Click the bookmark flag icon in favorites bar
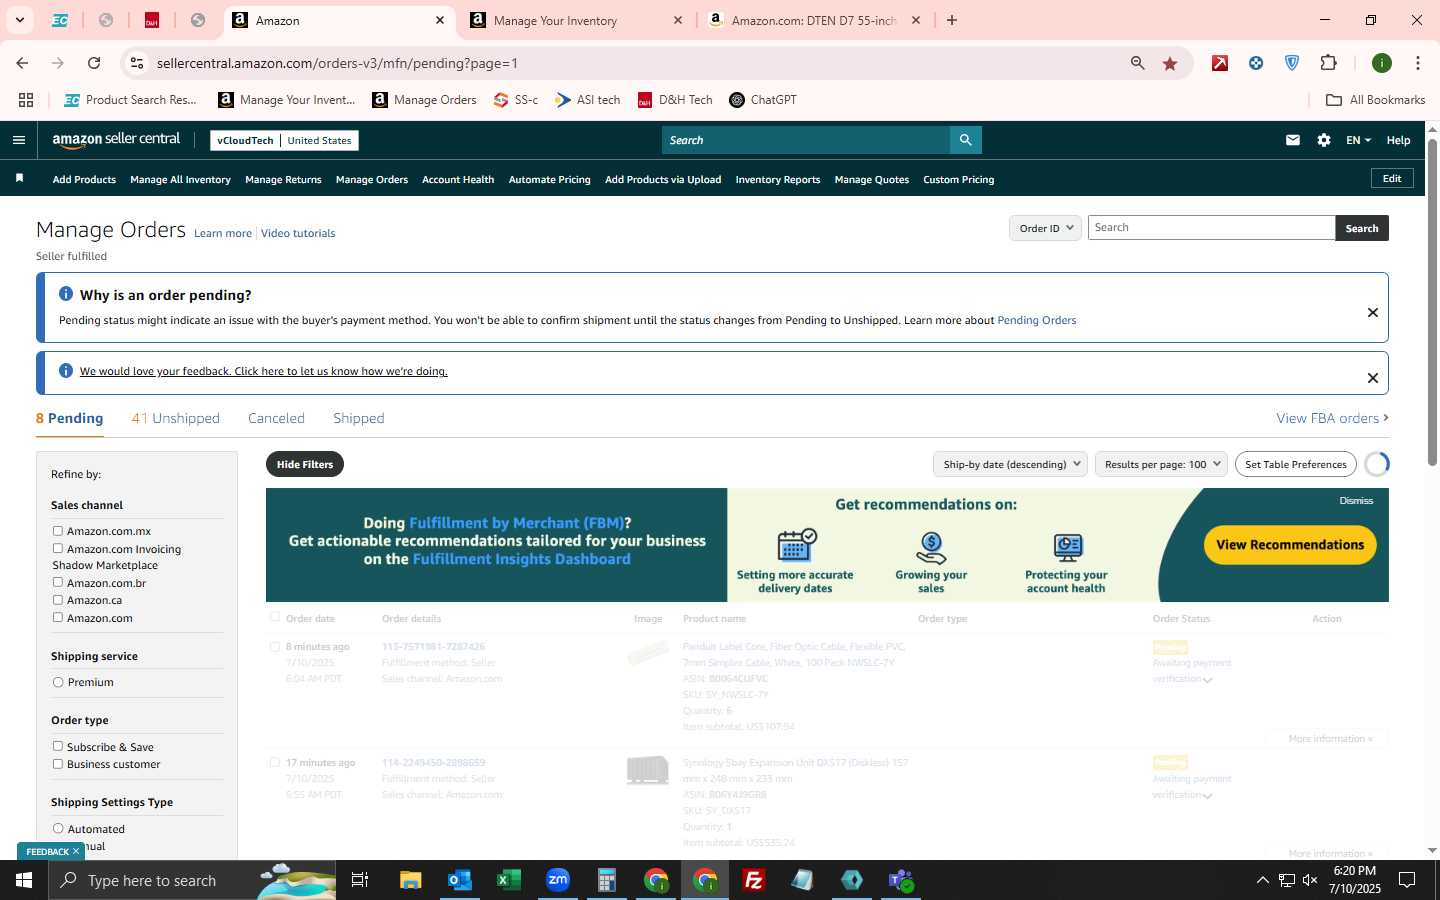The height and width of the screenshot is (900, 1440). tap(19, 179)
